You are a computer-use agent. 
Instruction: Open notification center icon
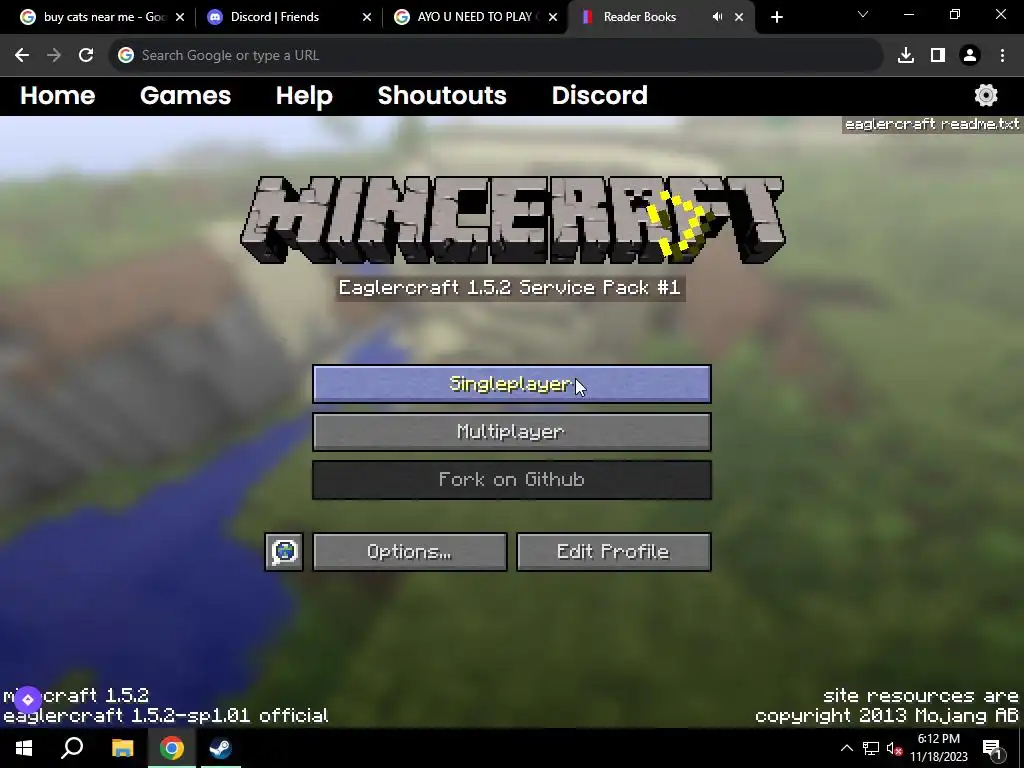coord(992,748)
